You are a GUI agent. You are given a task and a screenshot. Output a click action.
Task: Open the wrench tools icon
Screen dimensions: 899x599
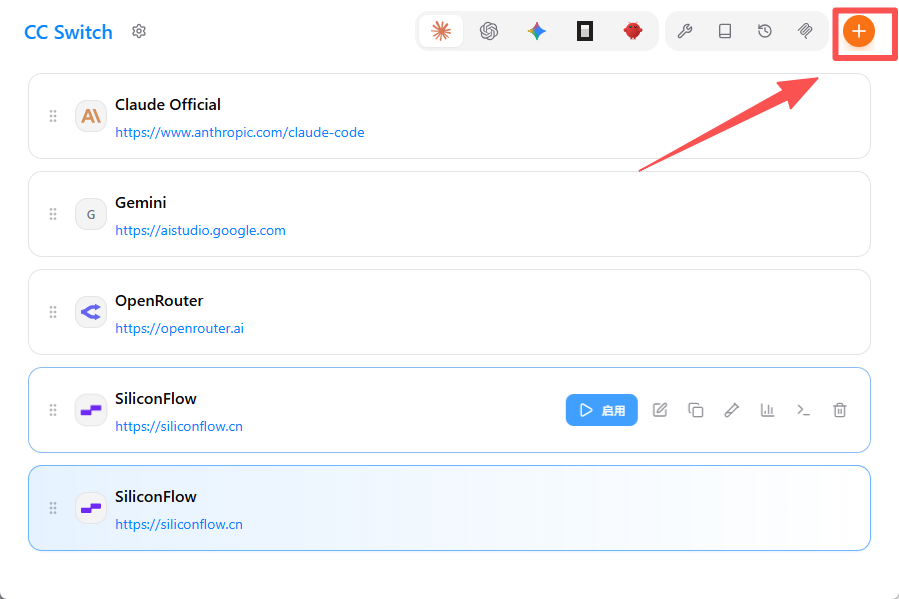click(685, 31)
